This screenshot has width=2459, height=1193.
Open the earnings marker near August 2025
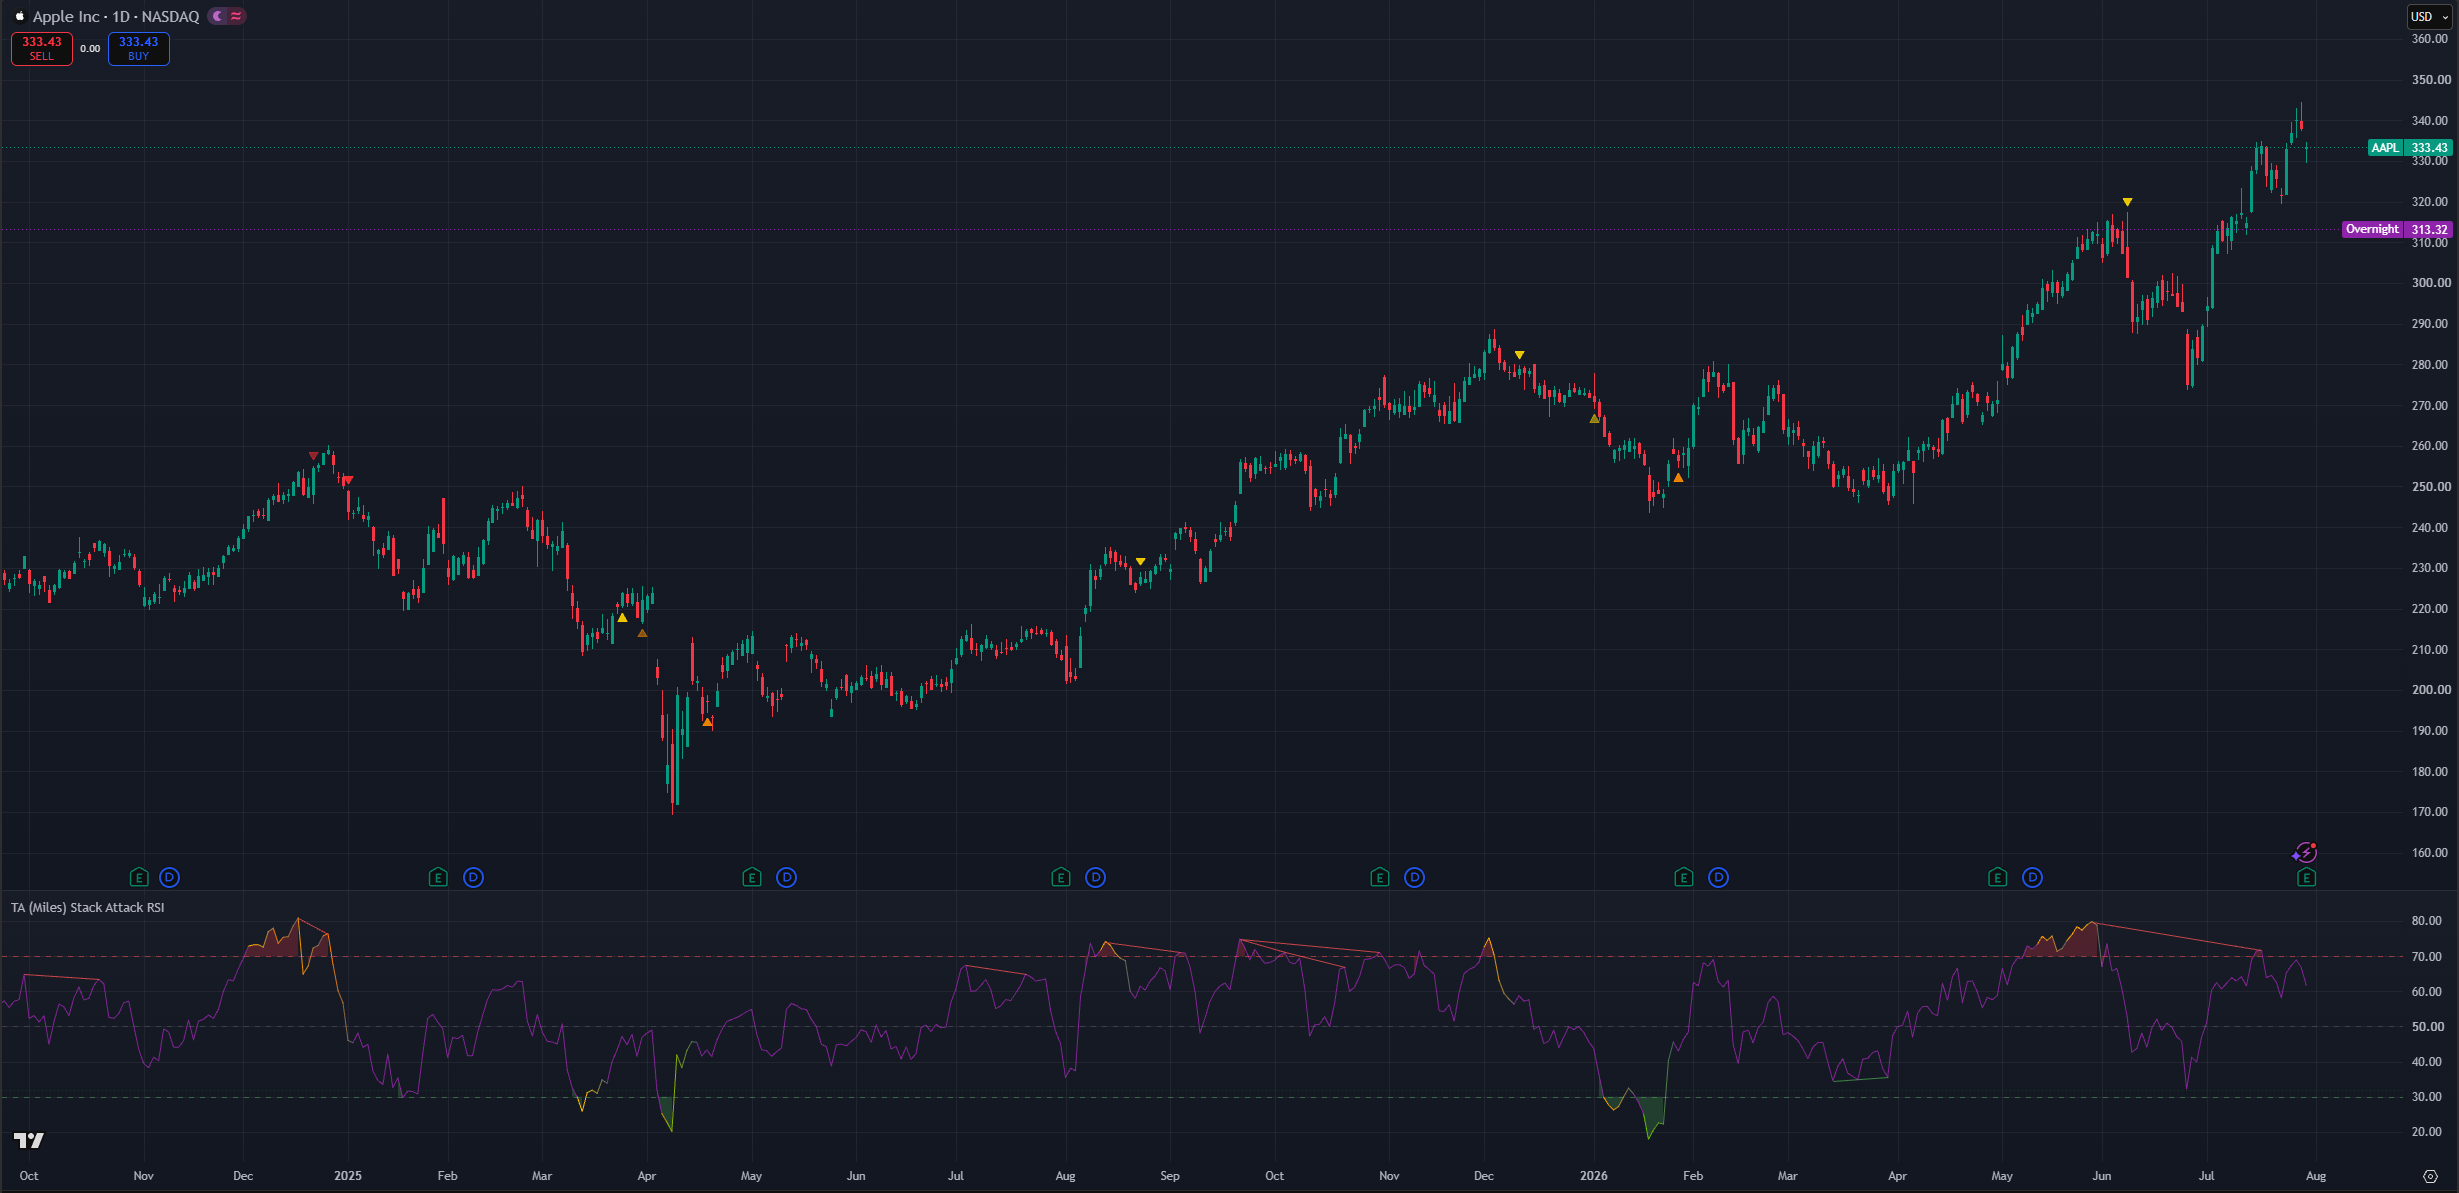(1061, 878)
